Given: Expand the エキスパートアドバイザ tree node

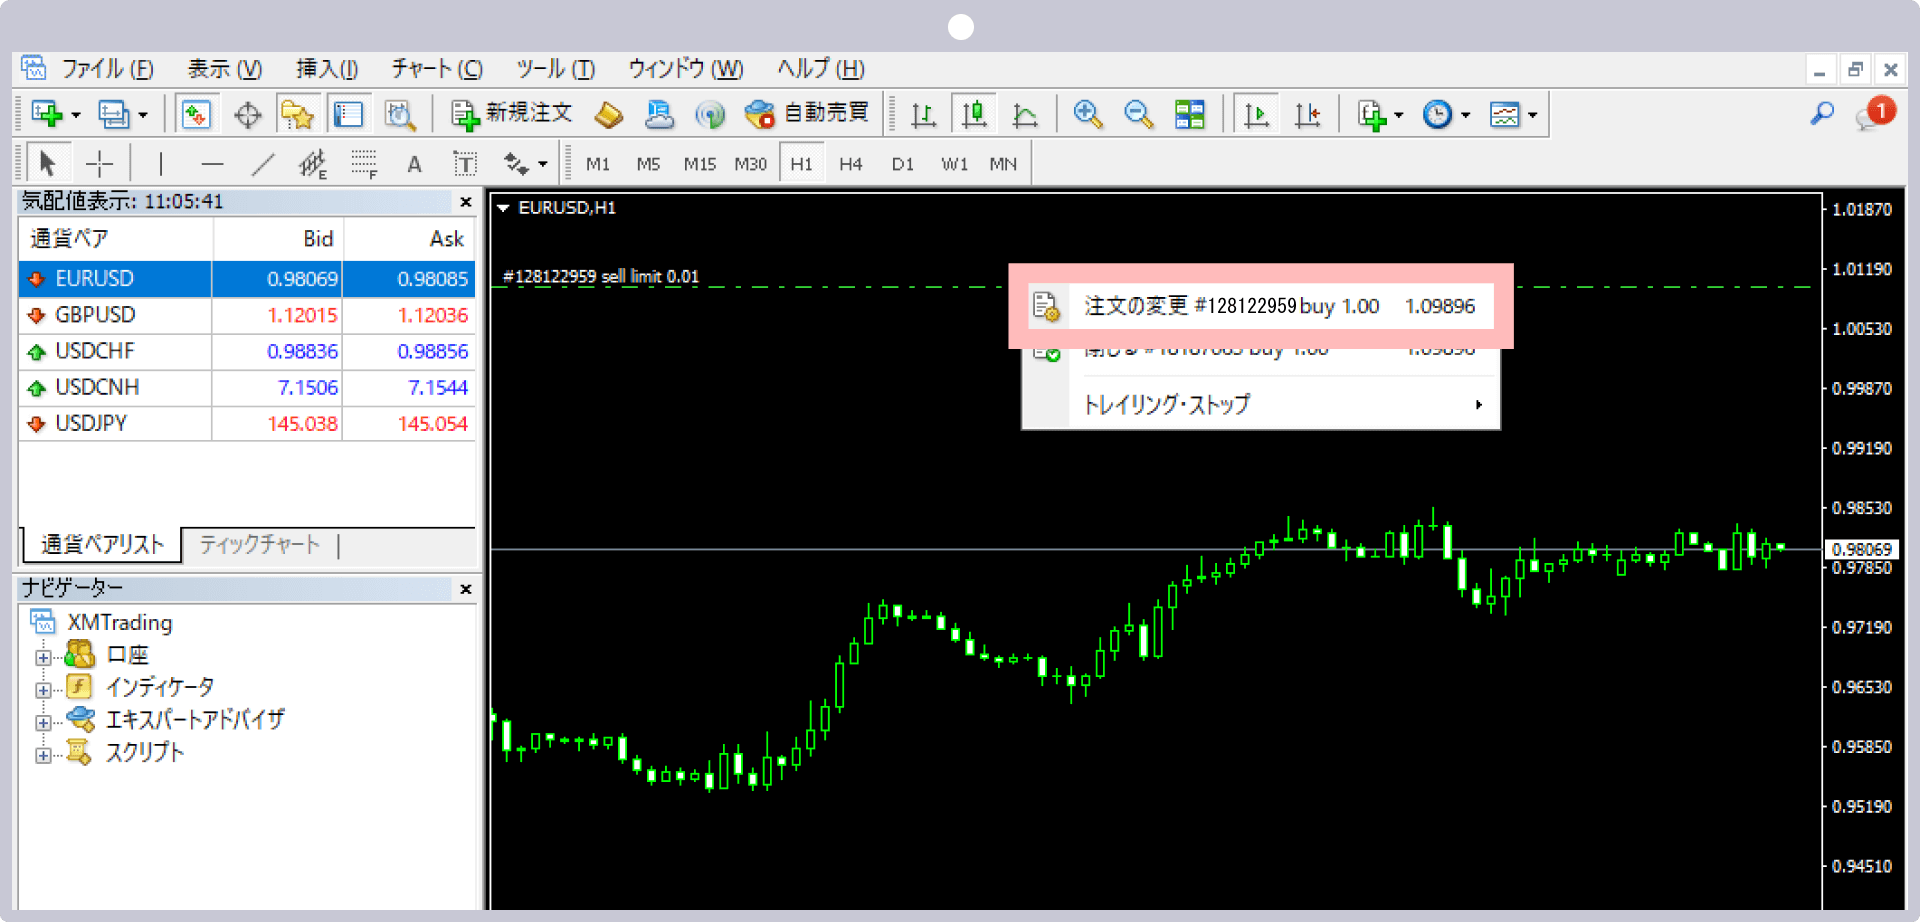Looking at the screenshot, I should [x=43, y=722].
